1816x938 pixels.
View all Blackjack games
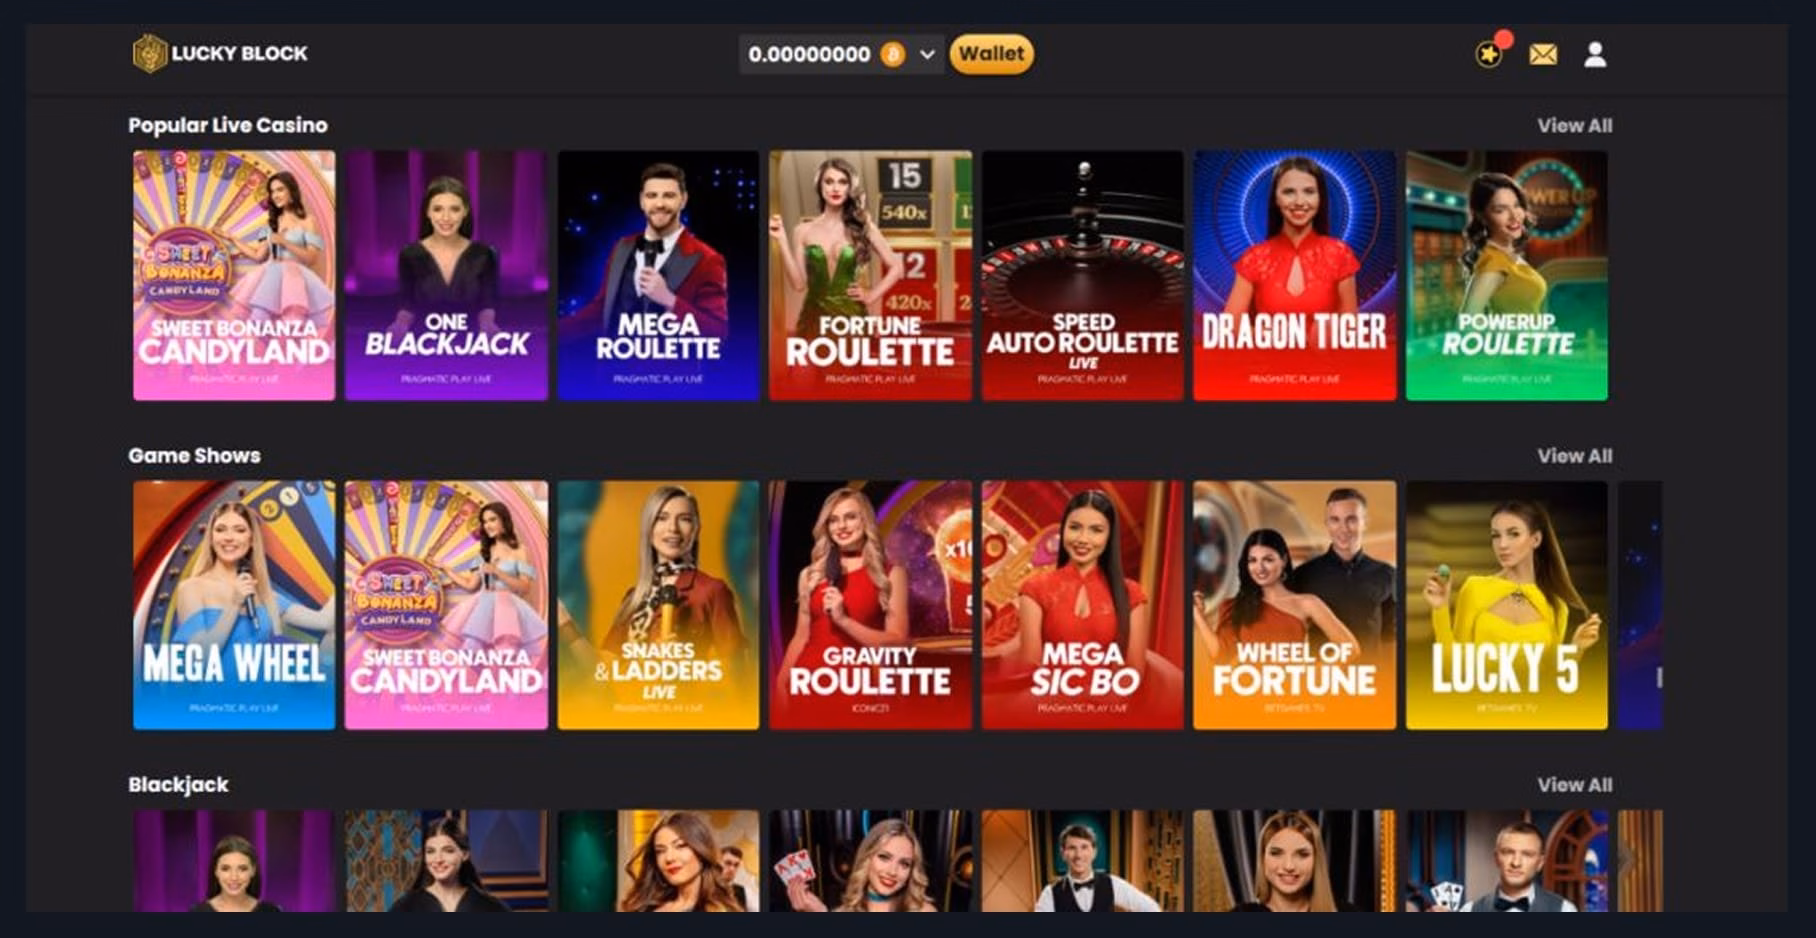point(1574,785)
